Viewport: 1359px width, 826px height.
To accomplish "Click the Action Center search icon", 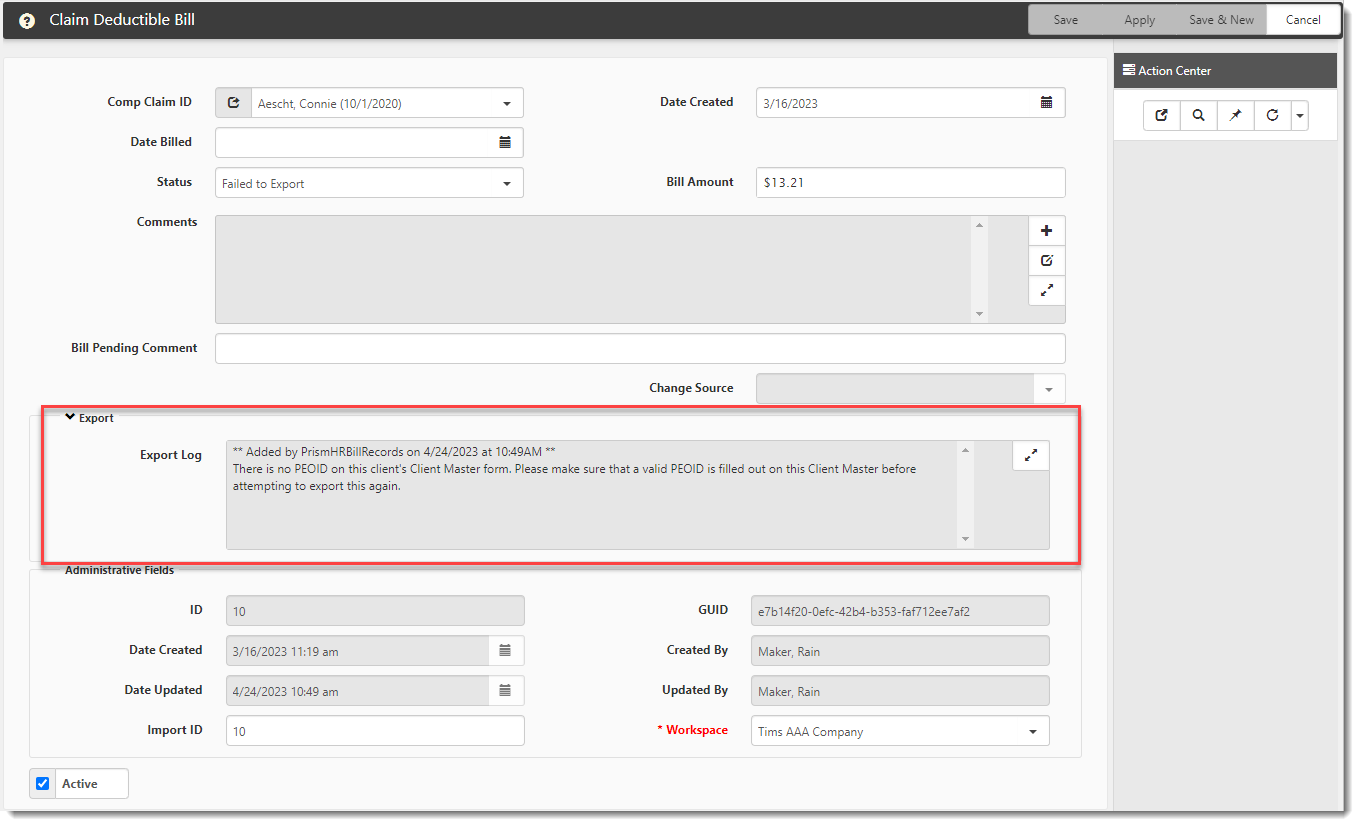I will (1198, 116).
